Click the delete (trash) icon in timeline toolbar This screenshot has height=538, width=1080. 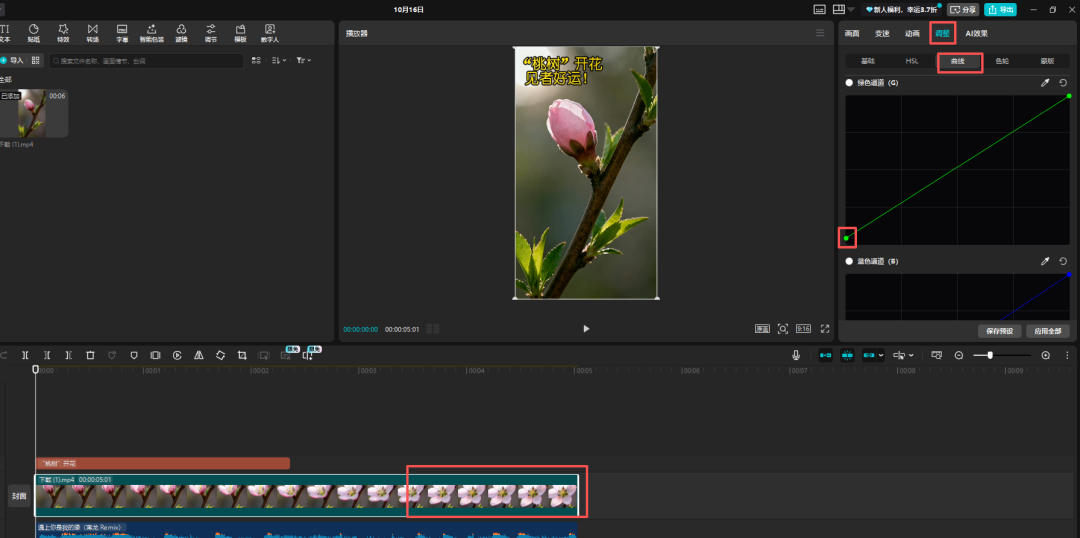click(90, 355)
